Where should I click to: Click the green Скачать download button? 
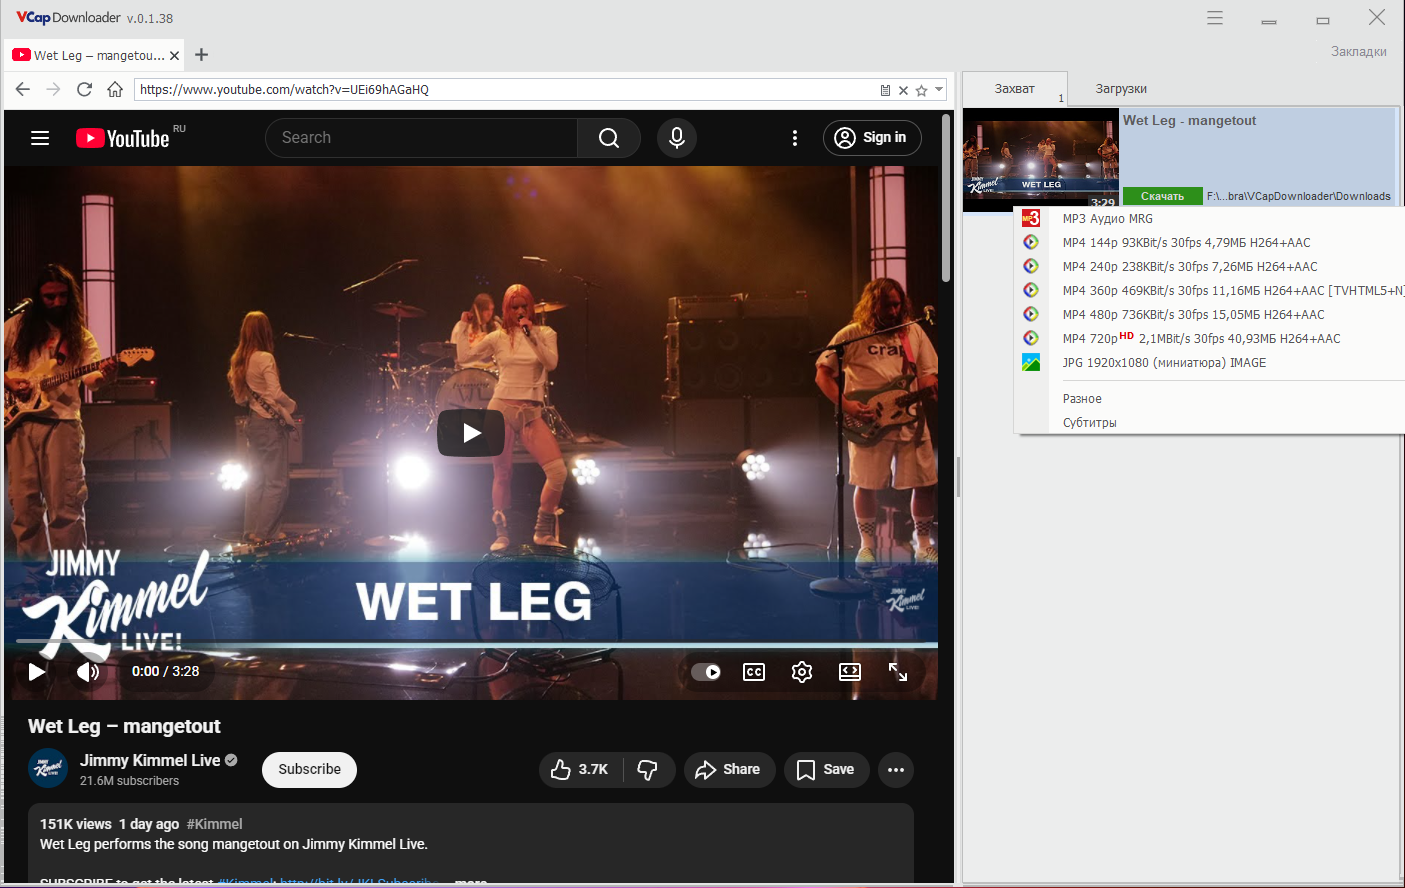click(1162, 196)
